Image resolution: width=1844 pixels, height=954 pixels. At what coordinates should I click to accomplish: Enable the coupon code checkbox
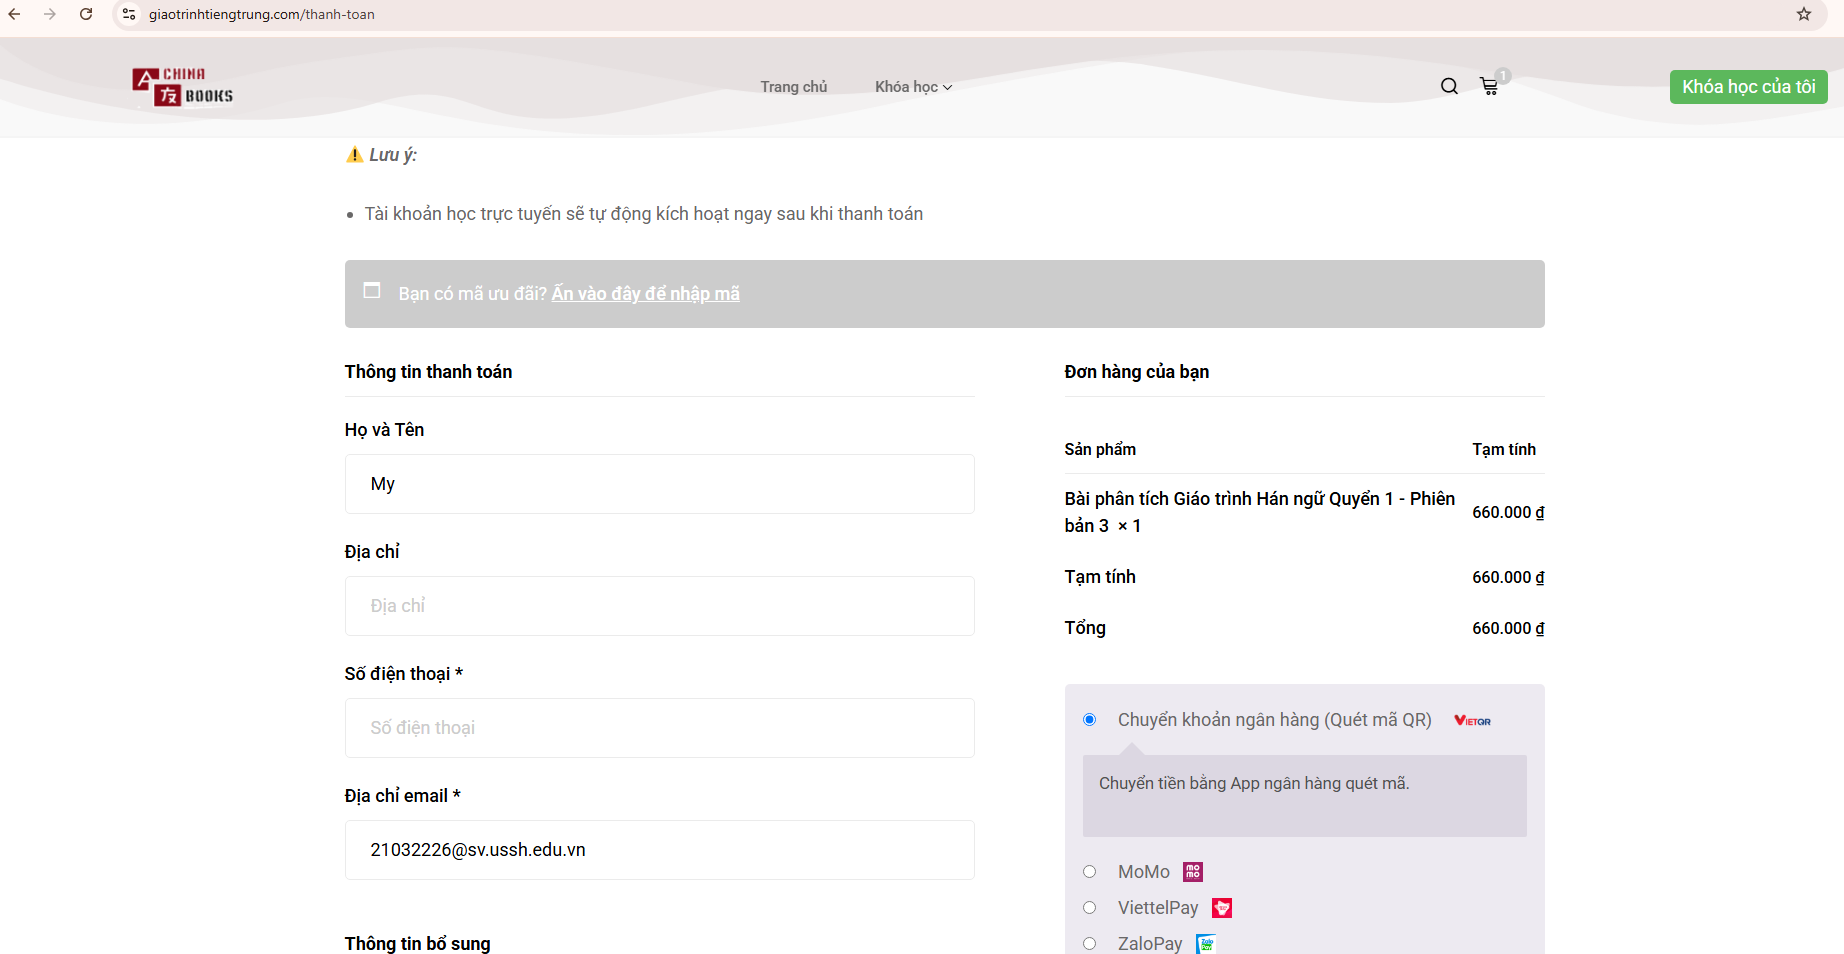pos(371,290)
